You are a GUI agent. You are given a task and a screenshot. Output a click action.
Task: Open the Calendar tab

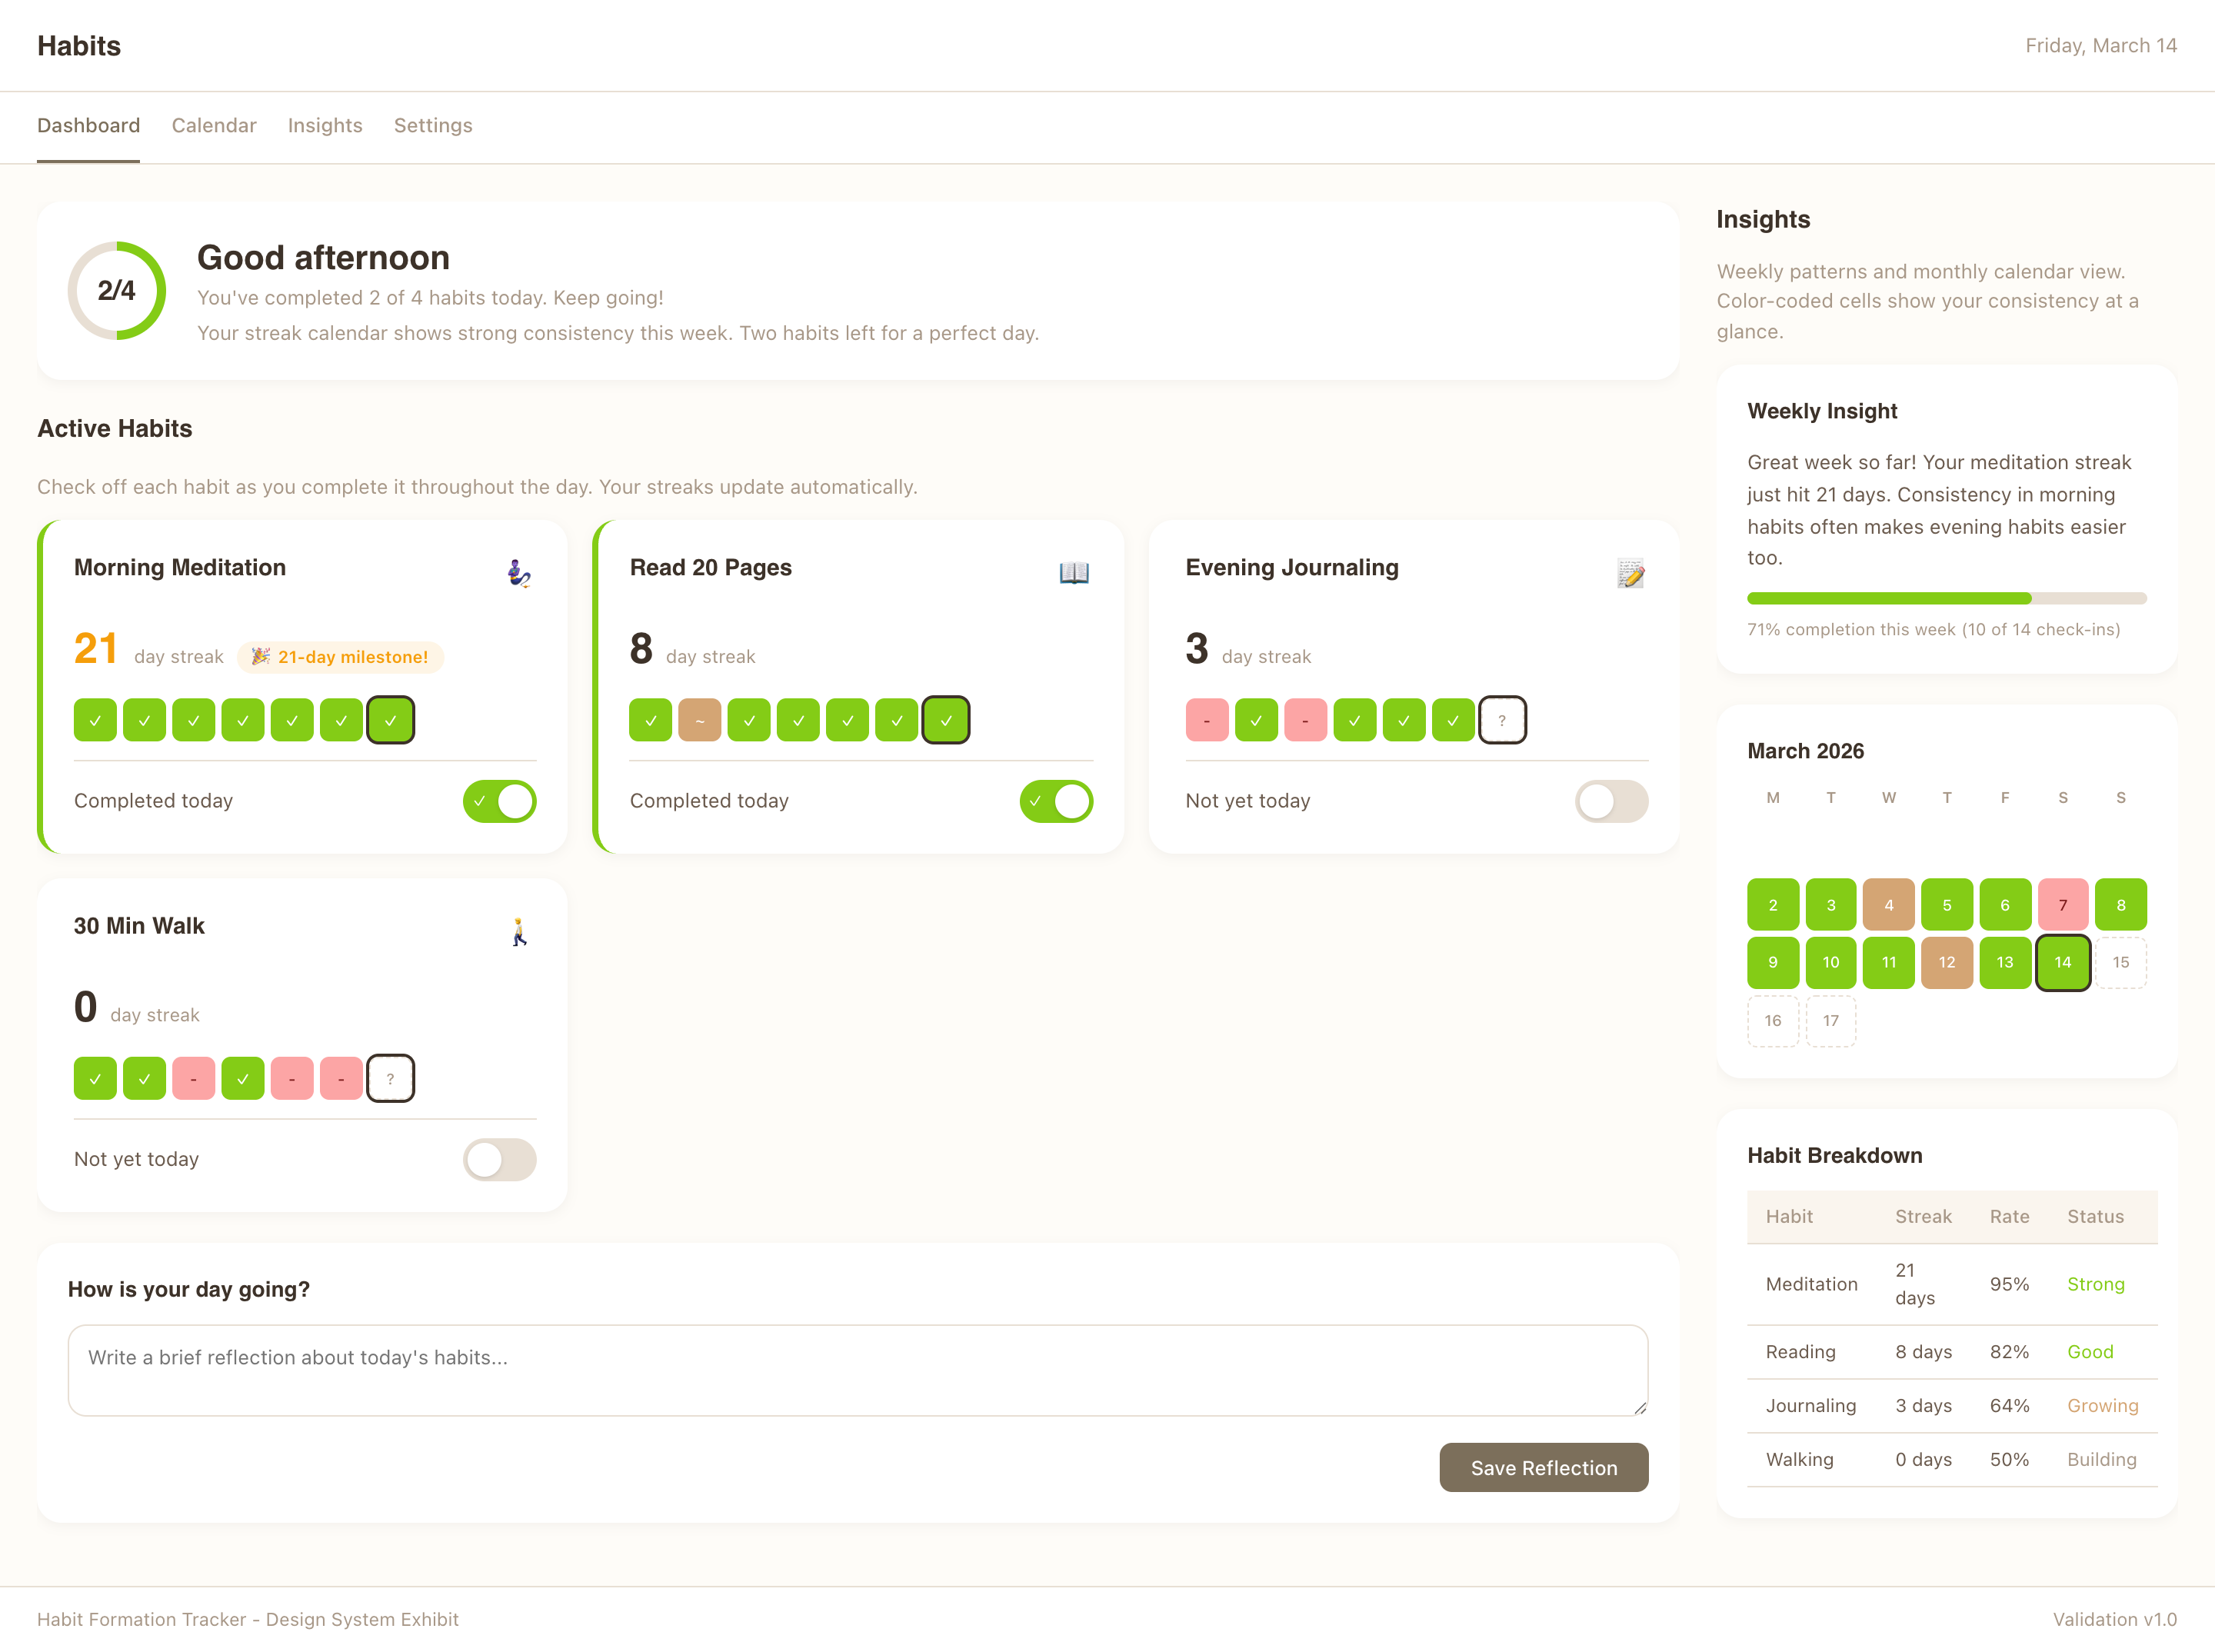pos(214,126)
